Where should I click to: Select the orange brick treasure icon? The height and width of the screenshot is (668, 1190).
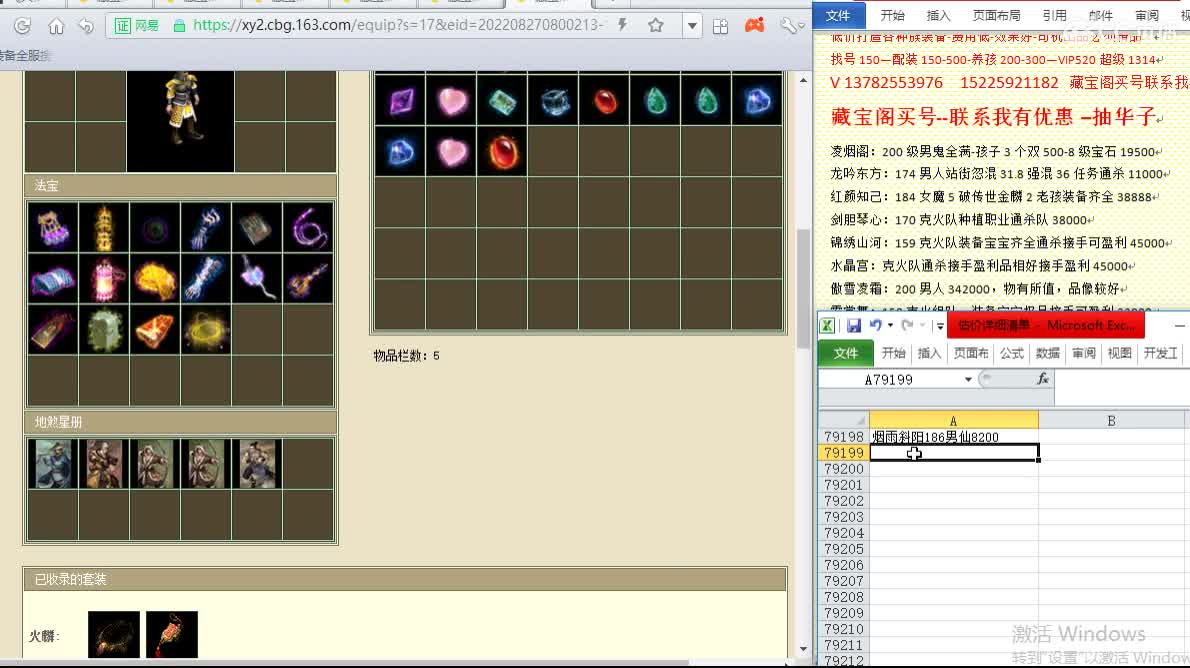click(155, 329)
